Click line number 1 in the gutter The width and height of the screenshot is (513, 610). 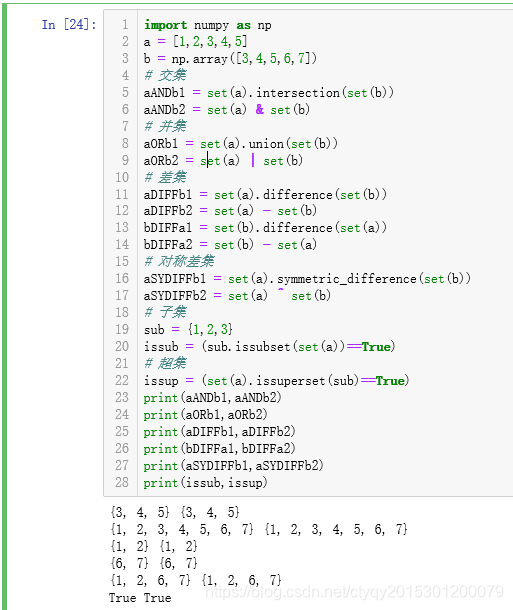point(125,25)
